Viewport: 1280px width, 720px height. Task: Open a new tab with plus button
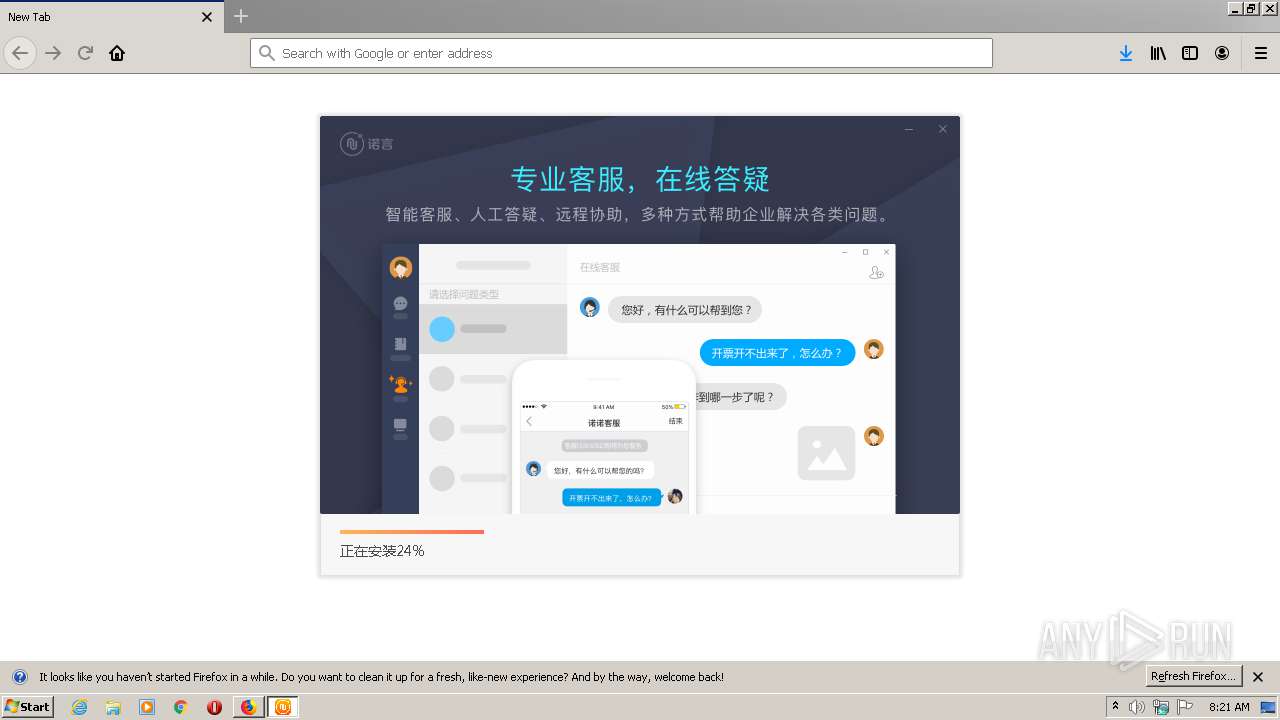tap(241, 16)
